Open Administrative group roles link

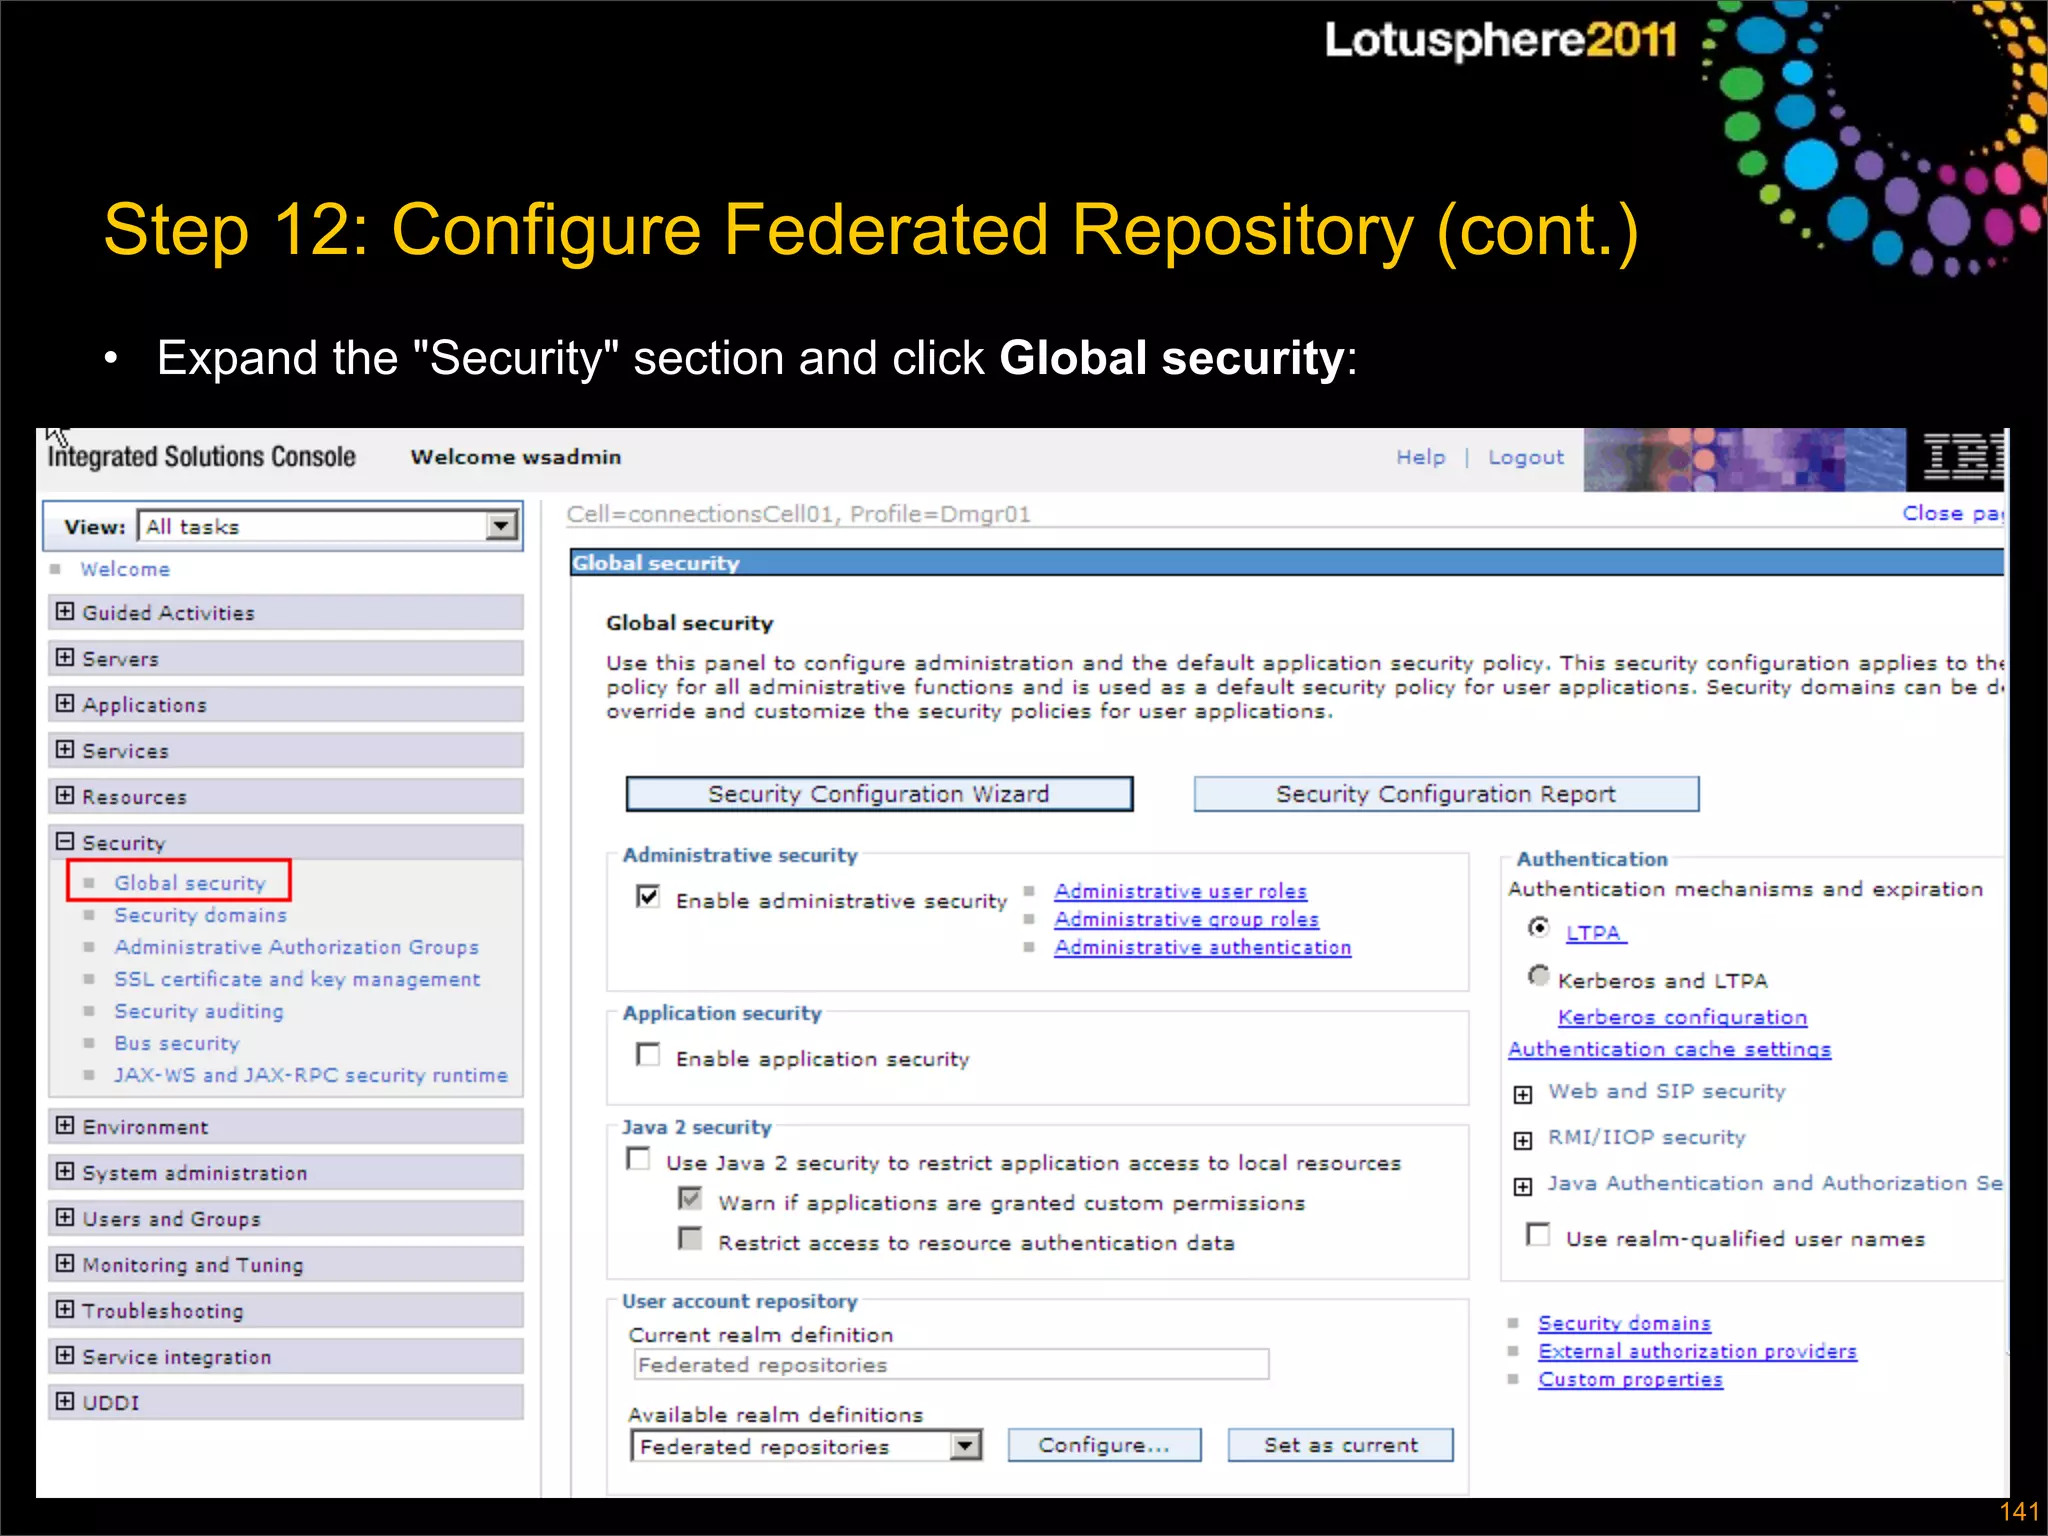point(1186,919)
